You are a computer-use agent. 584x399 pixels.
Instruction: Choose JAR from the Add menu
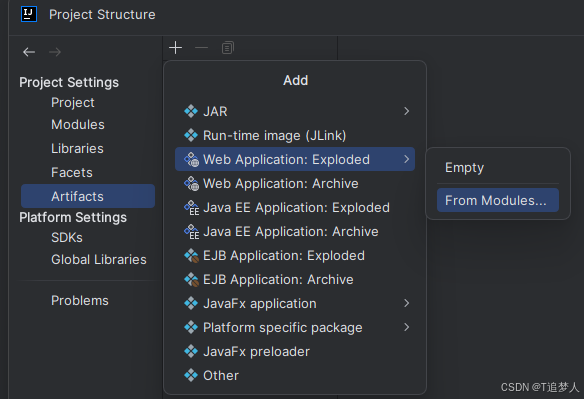[295, 111]
